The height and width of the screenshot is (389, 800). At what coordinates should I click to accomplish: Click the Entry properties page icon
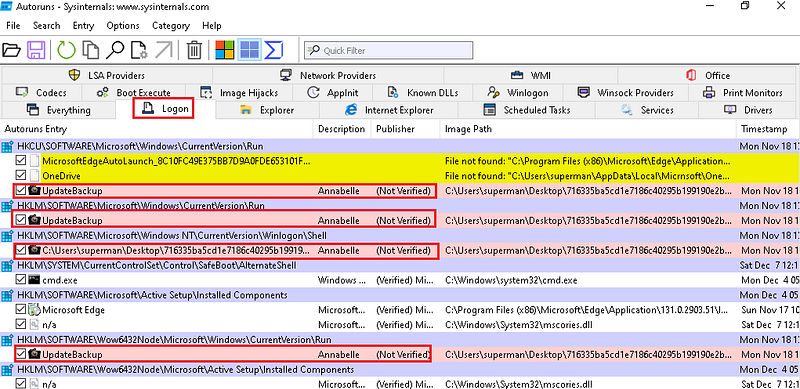point(139,50)
